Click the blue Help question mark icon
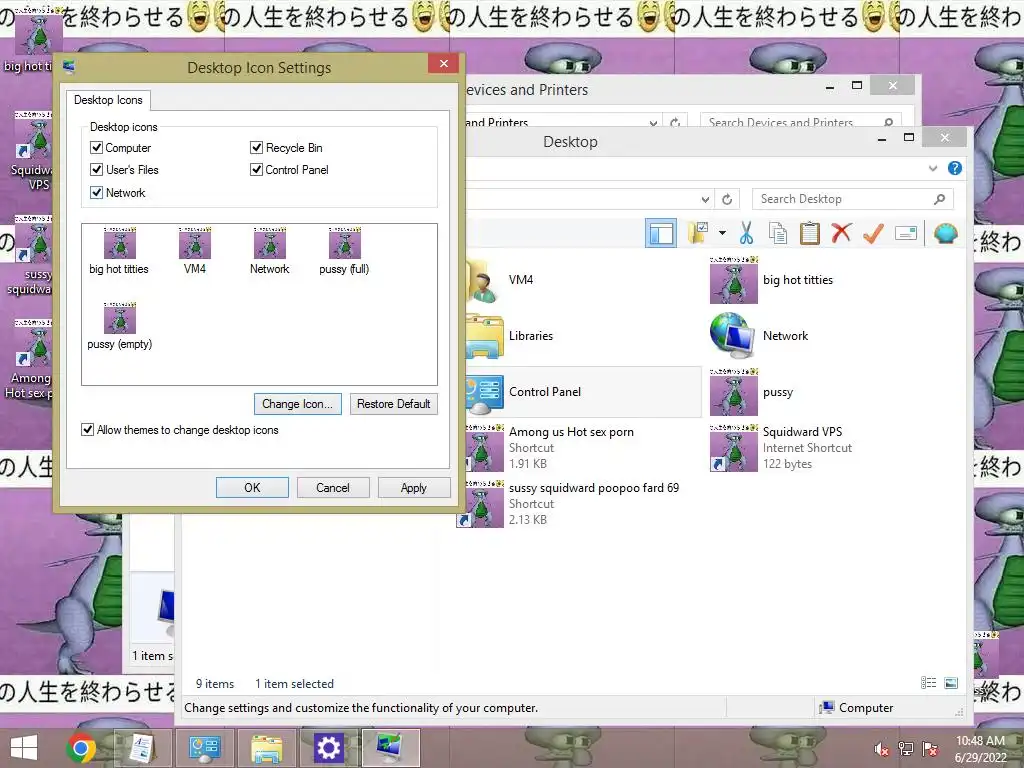This screenshot has height=768, width=1024. (955, 168)
